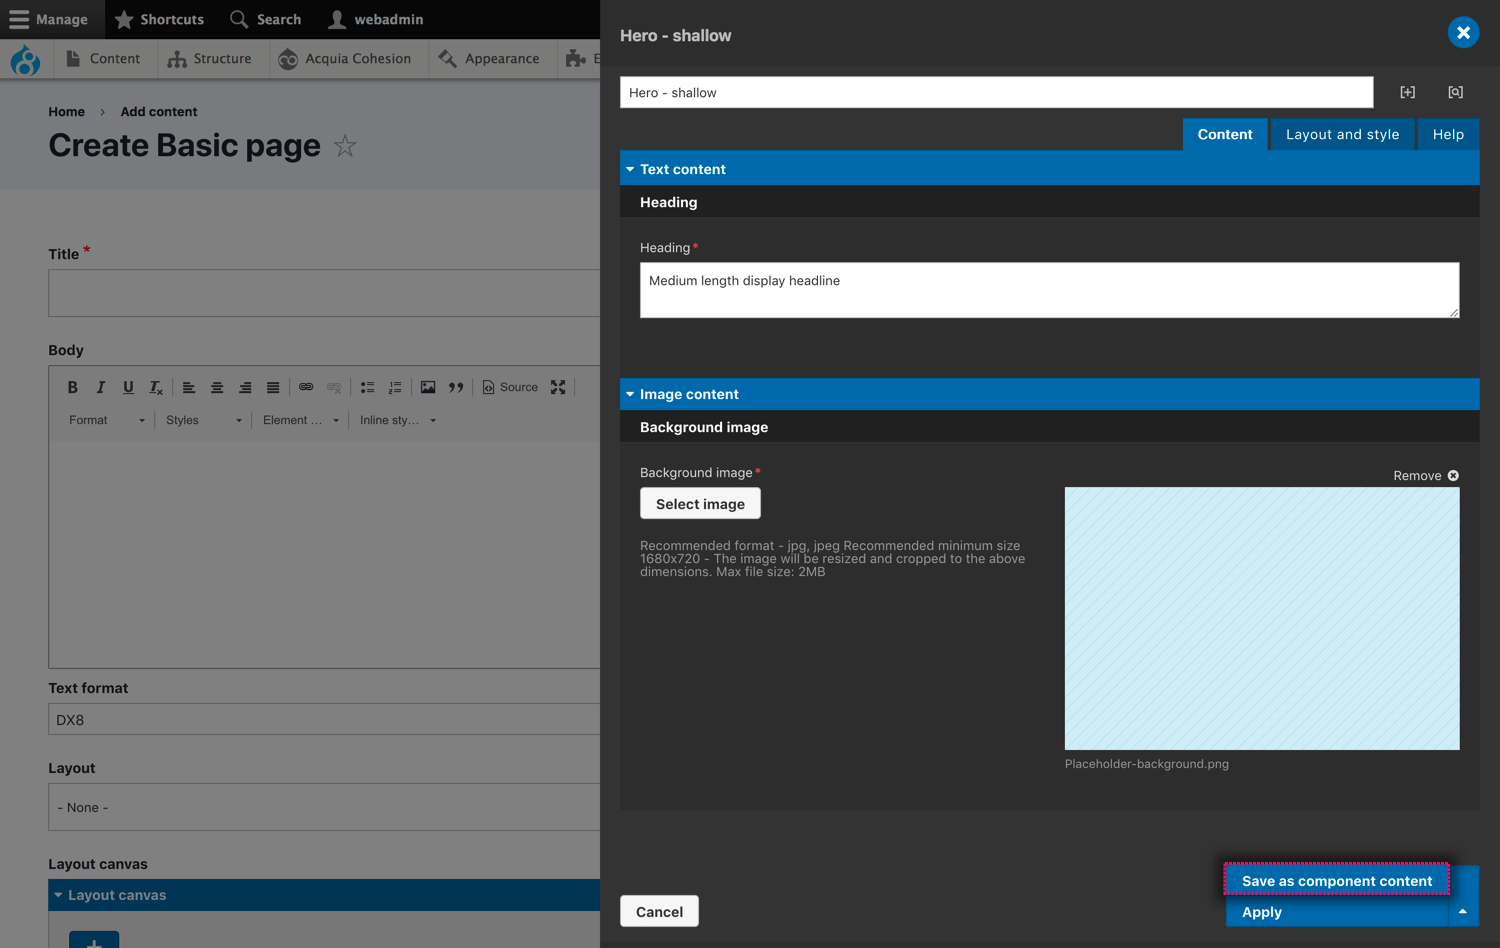Align text right in Body editor
The image size is (1500, 948).
[x=245, y=387]
